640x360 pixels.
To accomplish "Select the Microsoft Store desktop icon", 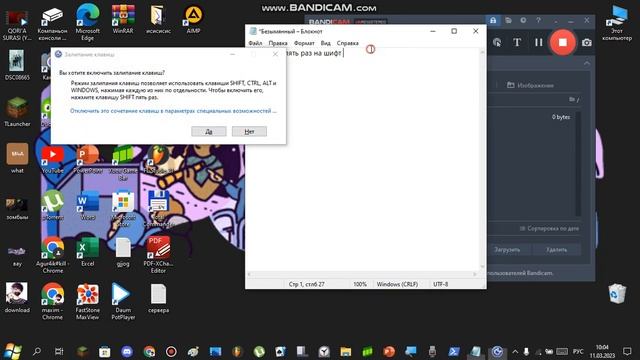I will [x=123, y=209].
